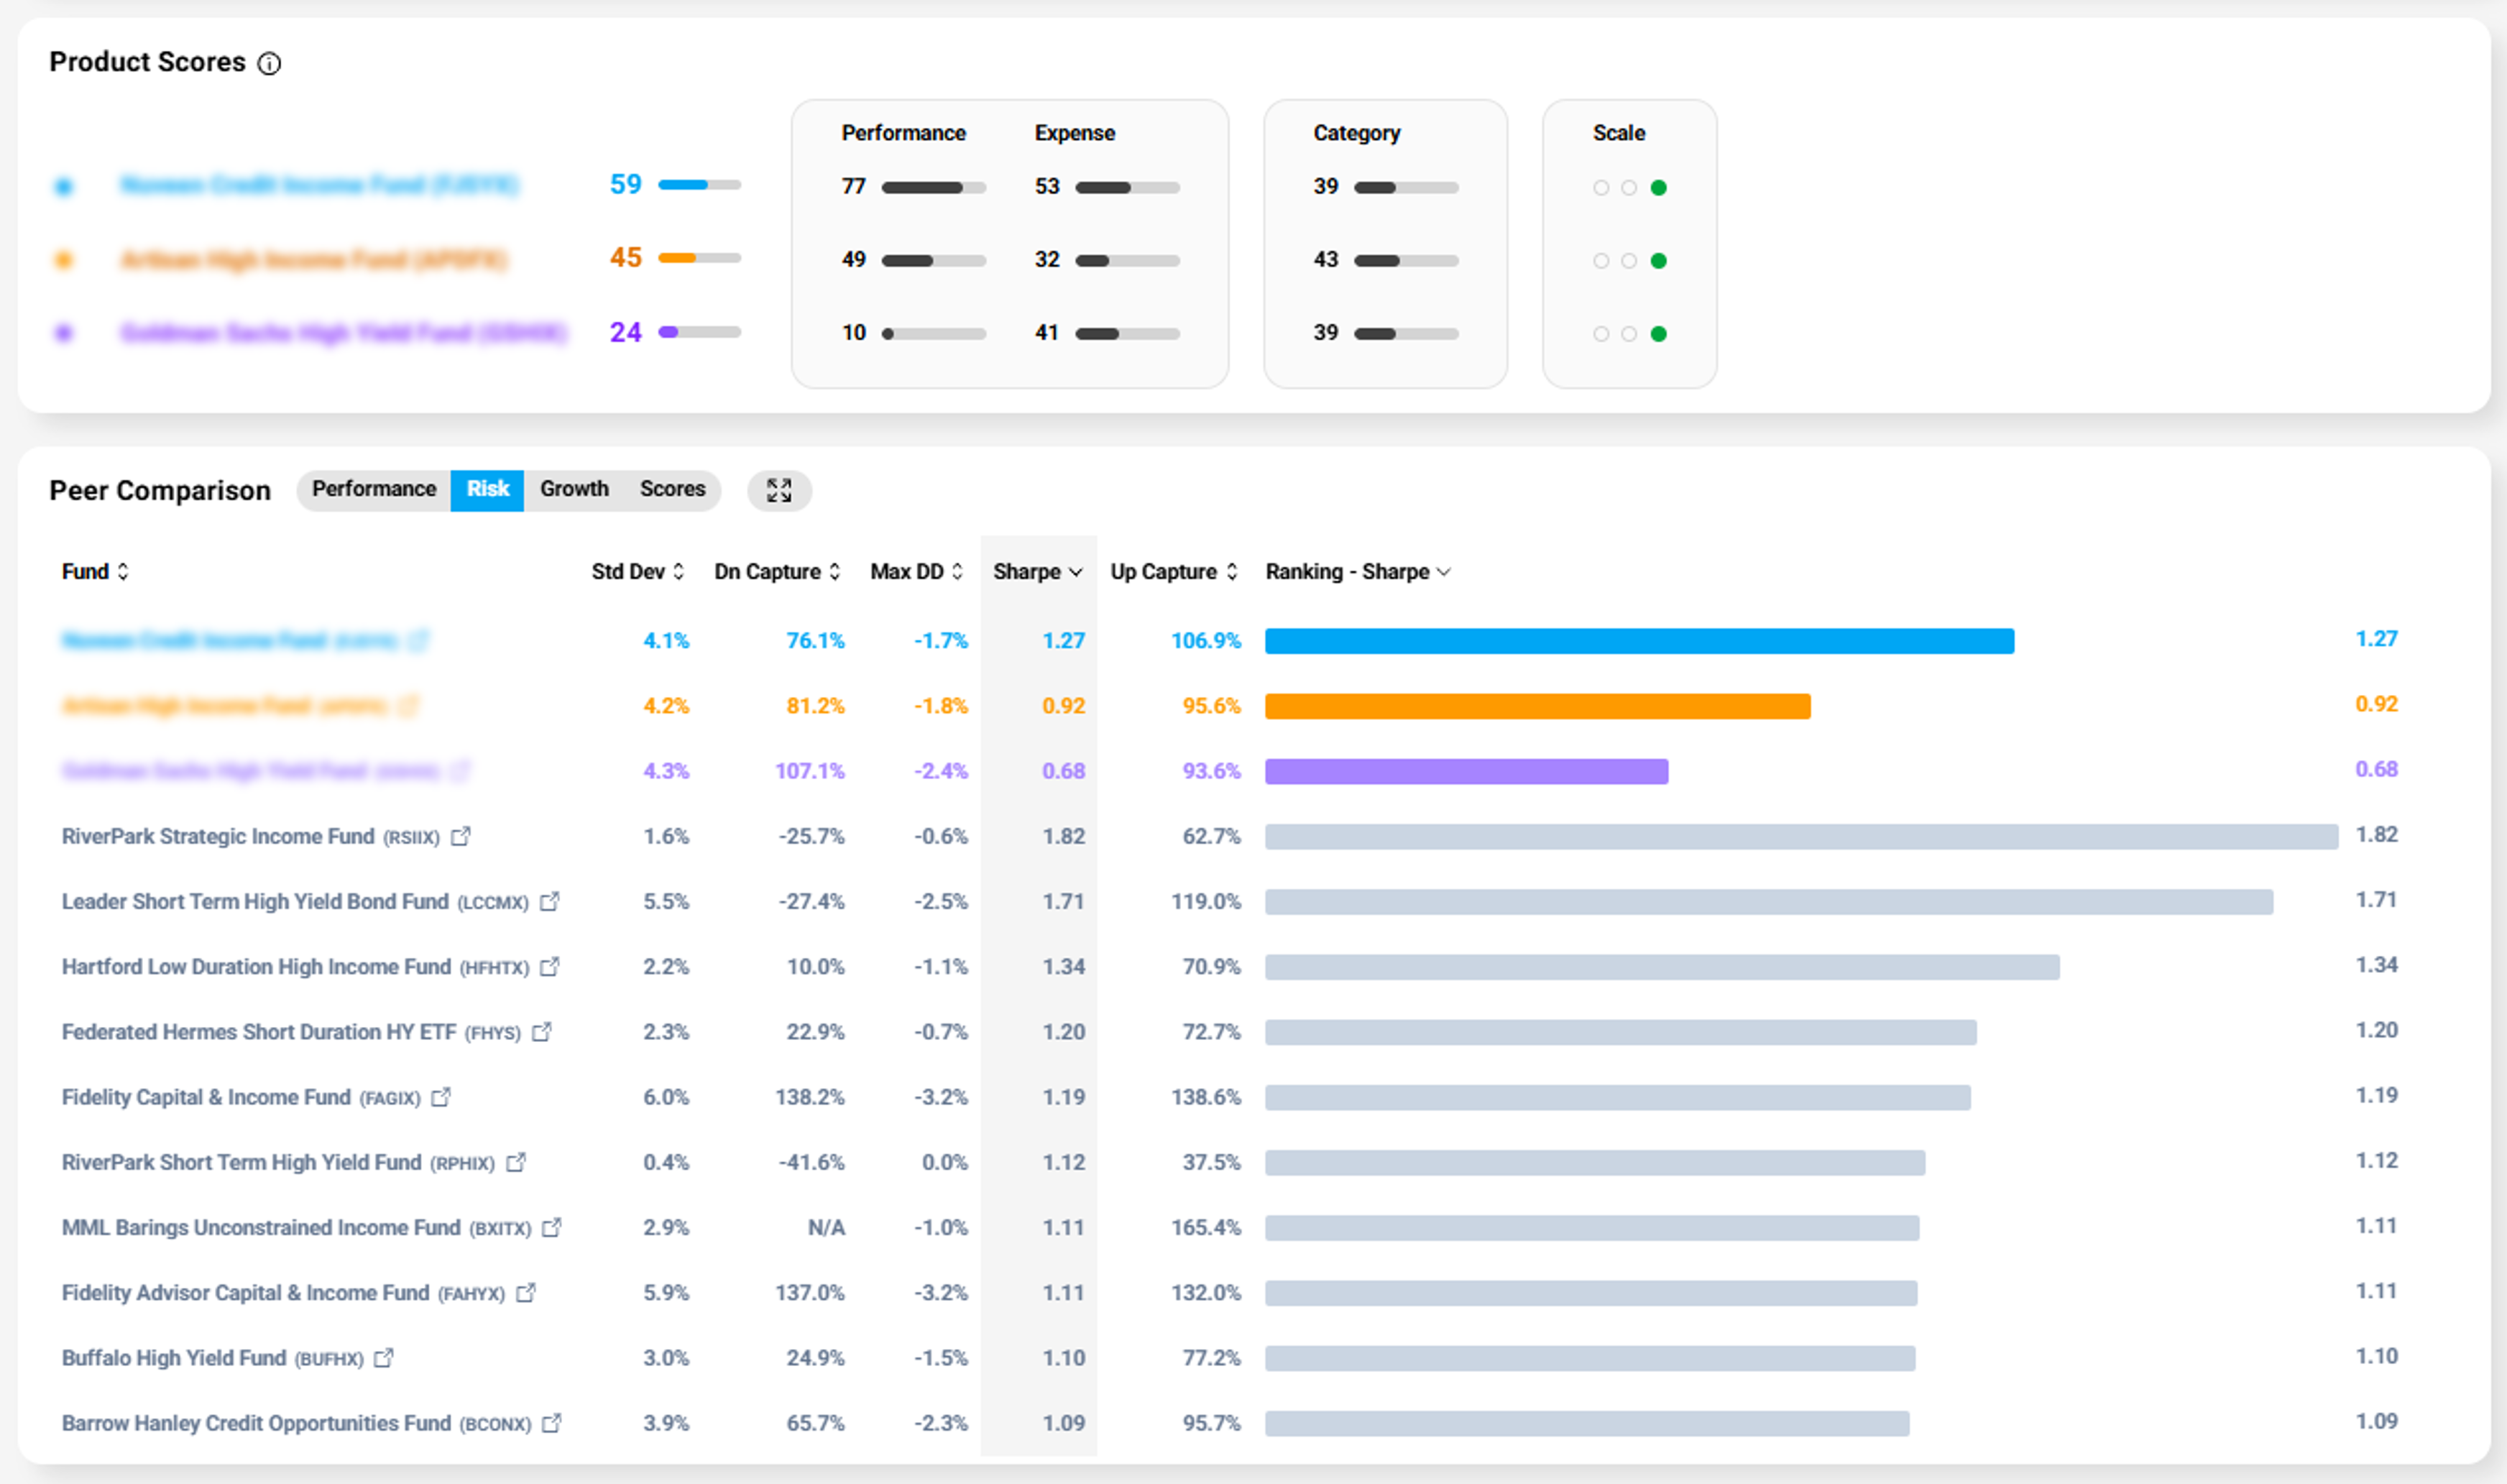Open Fidelity Capital & Income Fund link
This screenshot has width=2507, height=1484.
pyautogui.click(x=241, y=1097)
